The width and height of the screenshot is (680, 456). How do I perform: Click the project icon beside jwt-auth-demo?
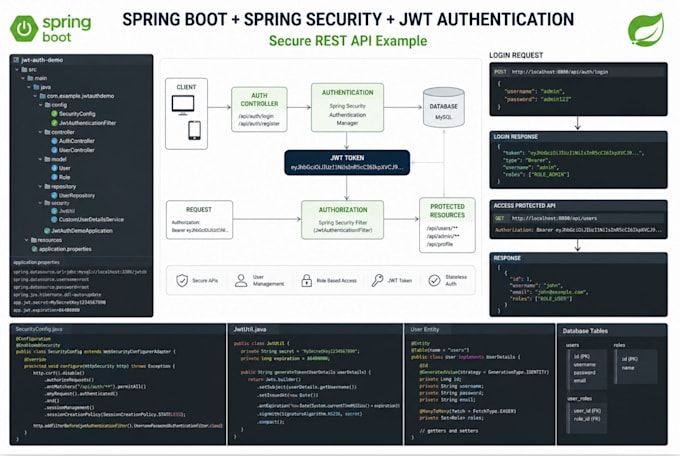tap(16, 60)
